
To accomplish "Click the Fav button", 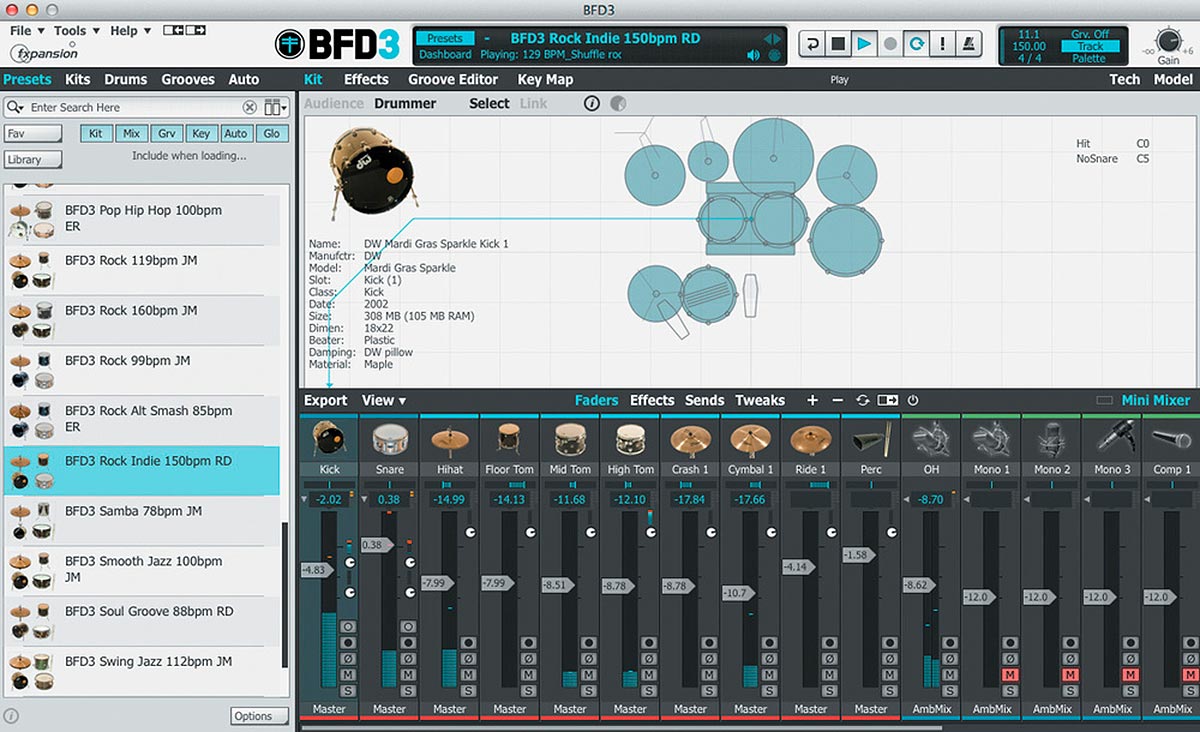I will click(33, 133).
